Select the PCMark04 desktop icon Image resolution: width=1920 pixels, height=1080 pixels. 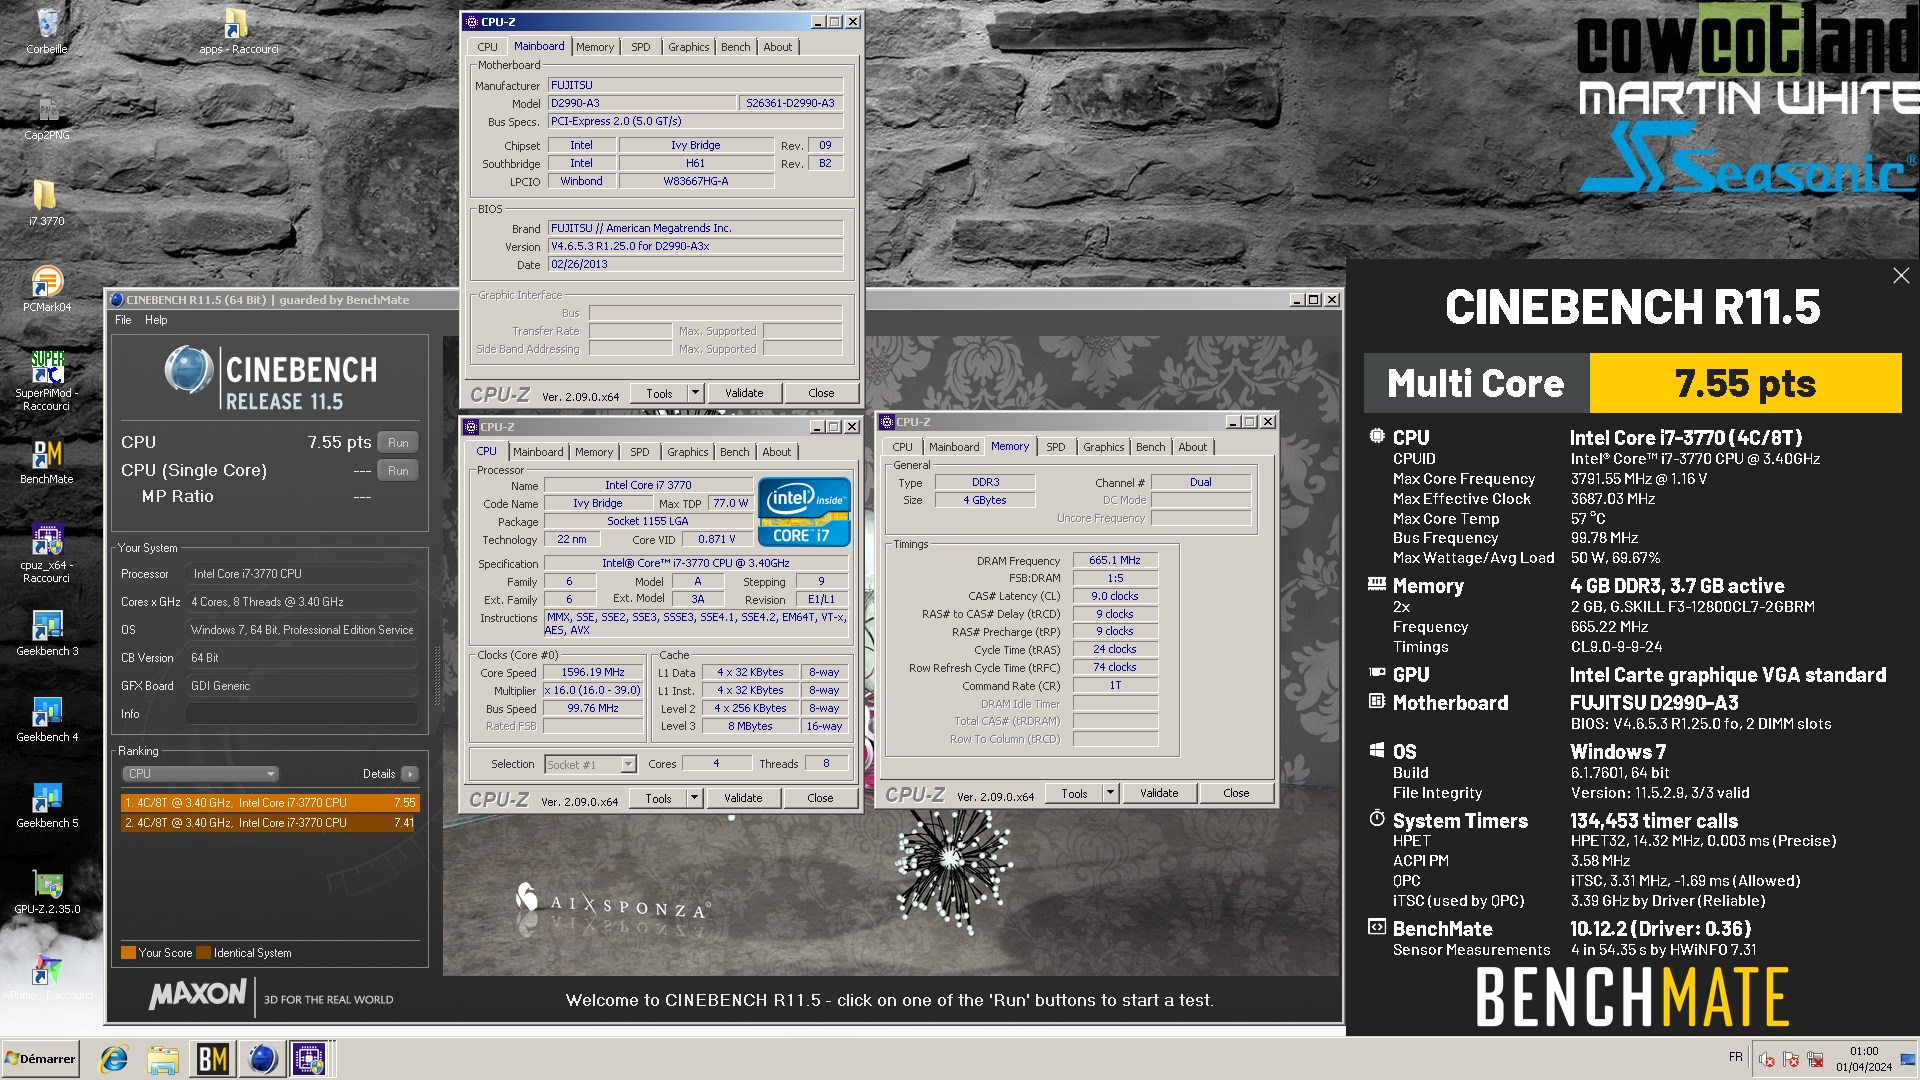[x=47, y=289]
